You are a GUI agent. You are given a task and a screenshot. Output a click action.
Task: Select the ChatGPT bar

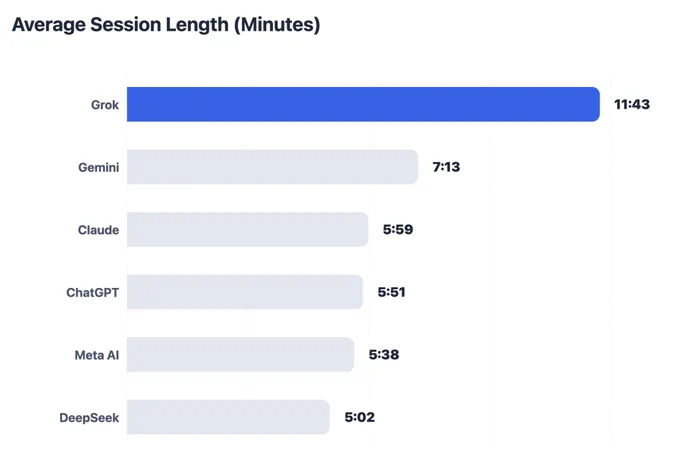tap(245, 292)
